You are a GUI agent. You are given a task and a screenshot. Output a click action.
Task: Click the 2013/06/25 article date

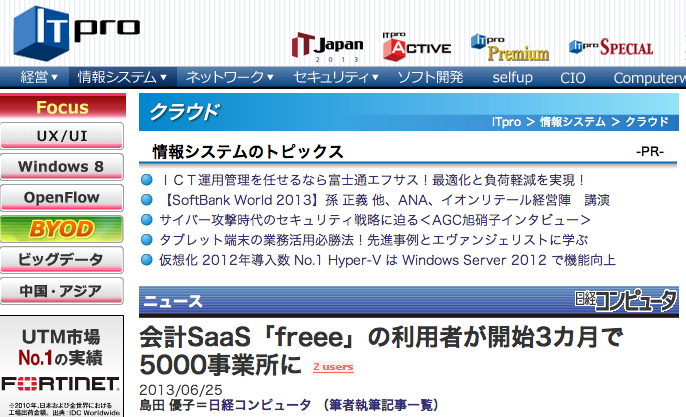(x=181, y=389)
